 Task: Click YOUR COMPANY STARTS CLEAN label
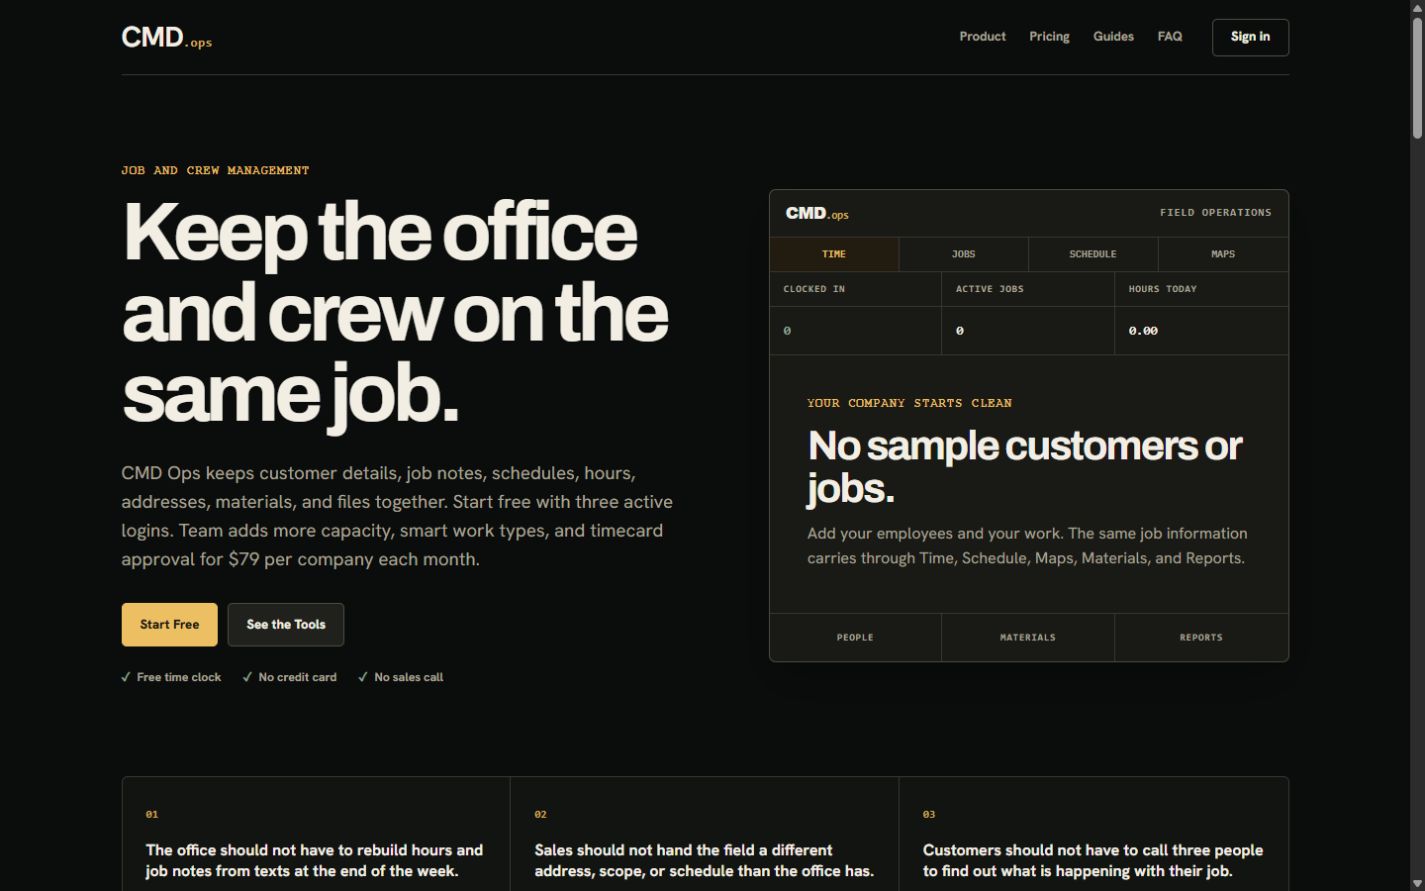[x=909, y=403]
